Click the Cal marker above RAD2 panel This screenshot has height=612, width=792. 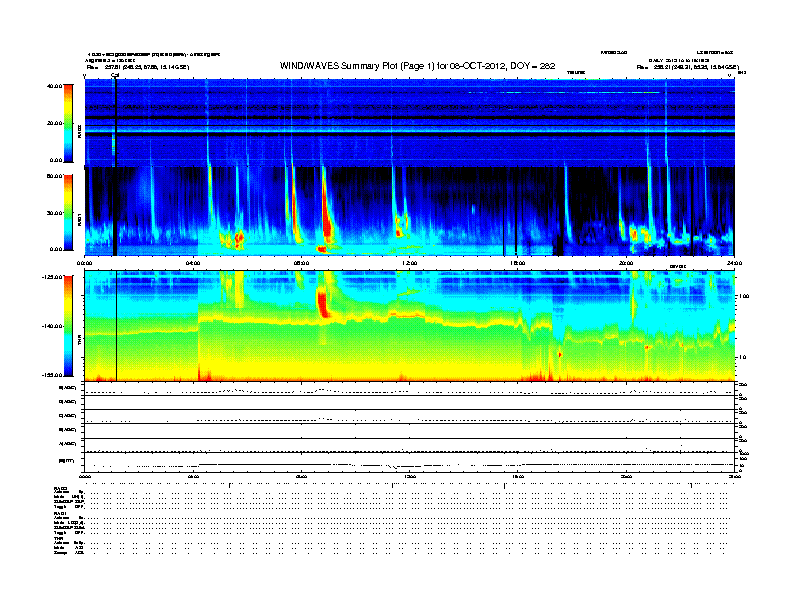click(115, 75)
